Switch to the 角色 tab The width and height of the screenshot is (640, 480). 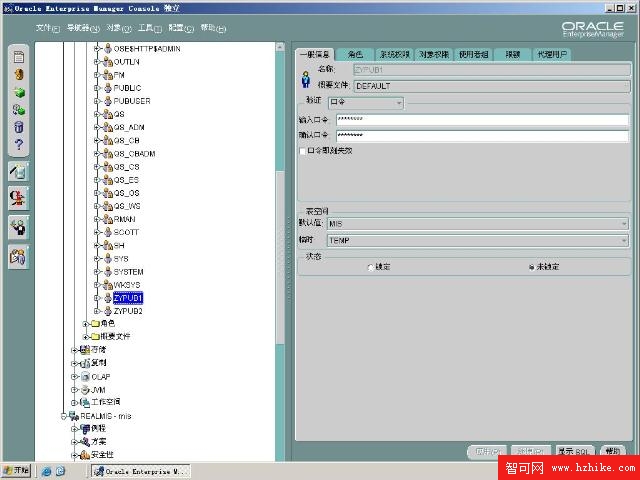click(x=355, y=54)
